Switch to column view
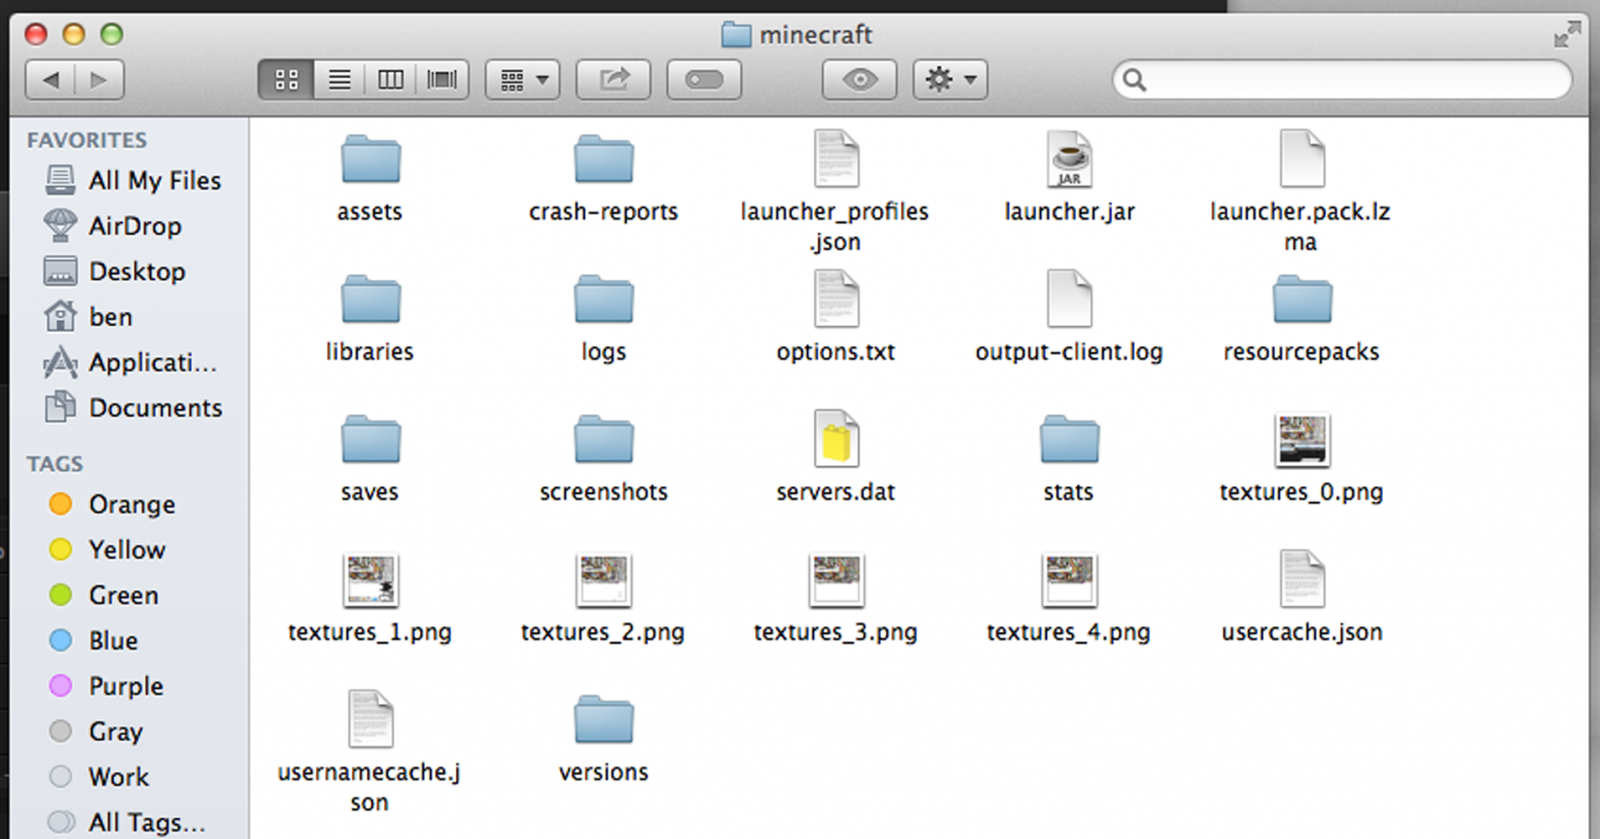 pyautogui.click(x=390, y=80)
